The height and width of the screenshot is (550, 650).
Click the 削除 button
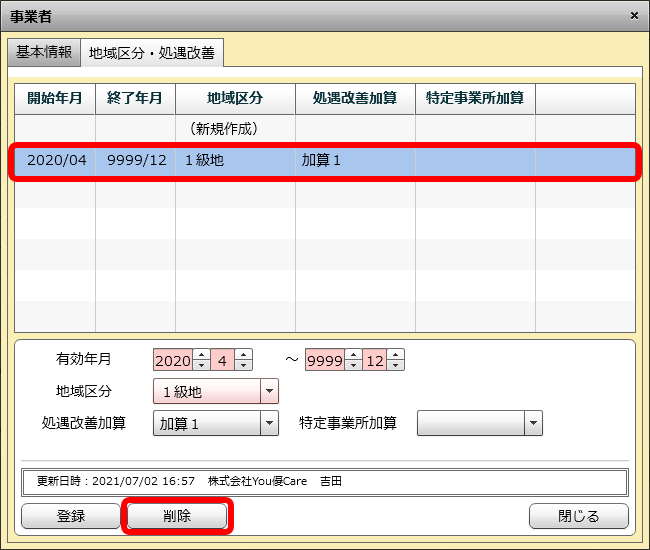(177, 516)
